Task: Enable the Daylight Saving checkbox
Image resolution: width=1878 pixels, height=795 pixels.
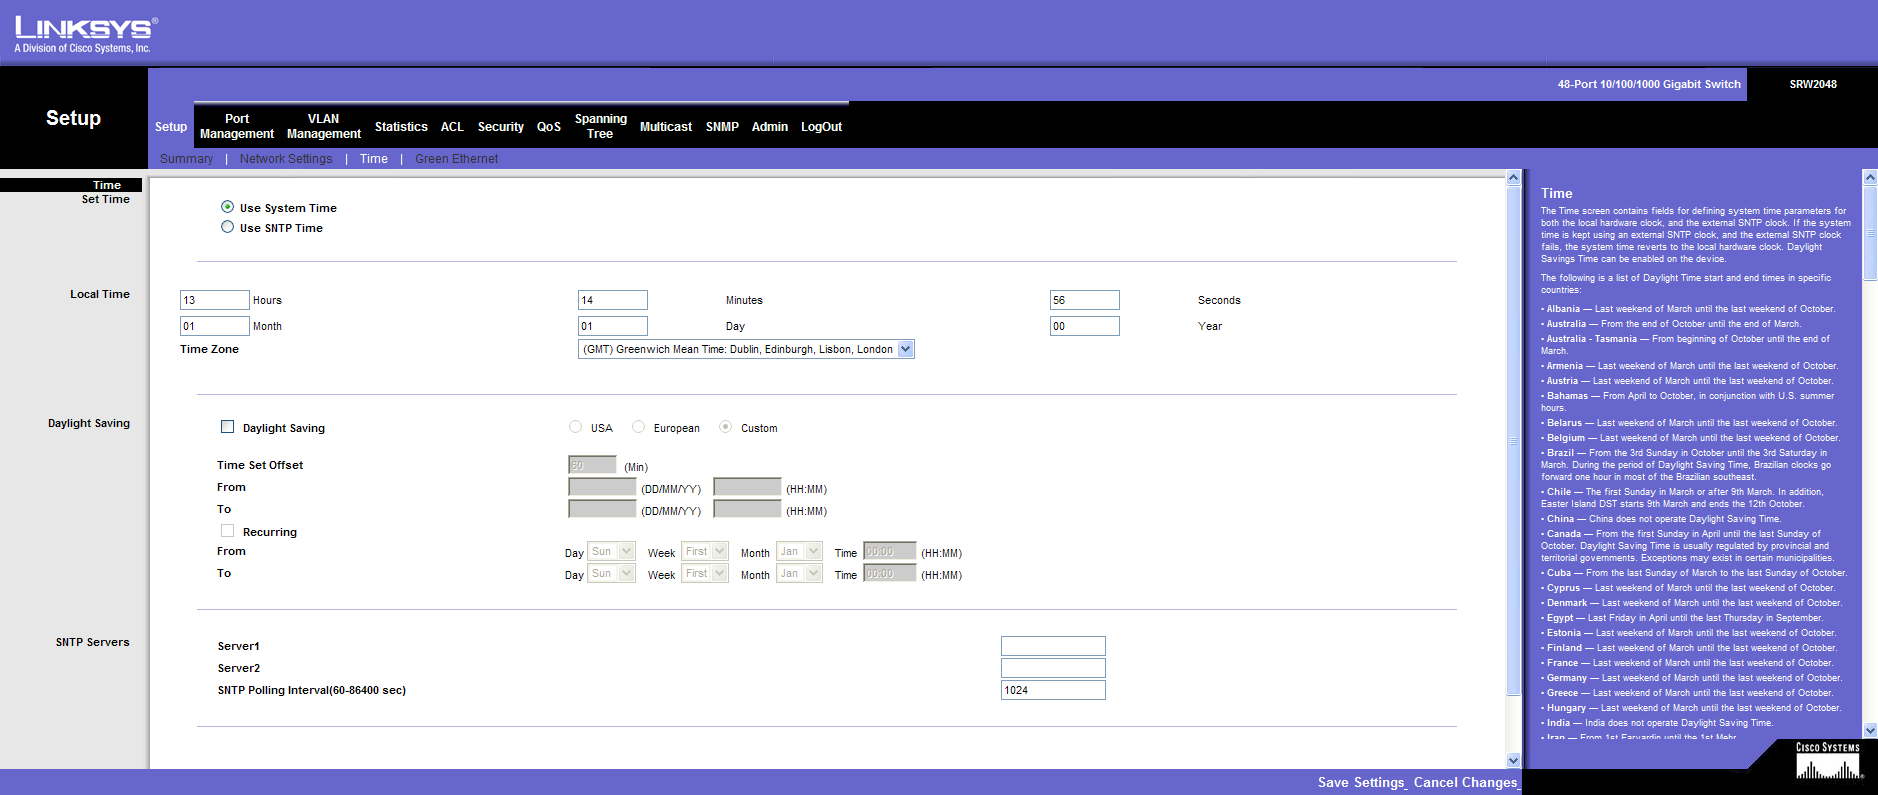Action: (x=227, y=427)
